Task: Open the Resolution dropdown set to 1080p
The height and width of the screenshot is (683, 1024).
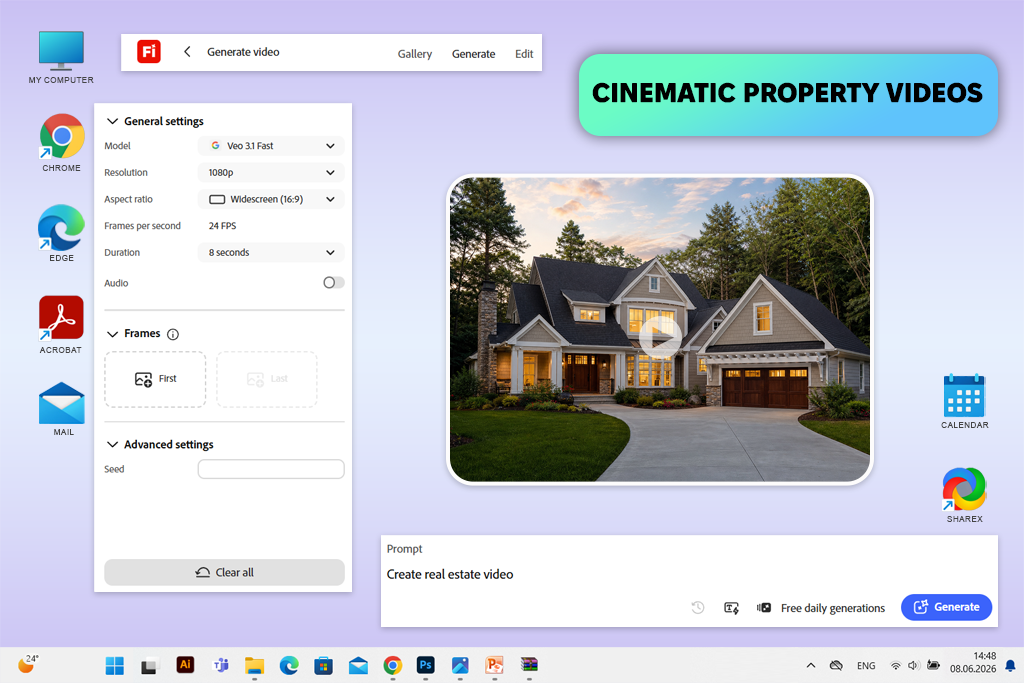Action: pos(271,172)
